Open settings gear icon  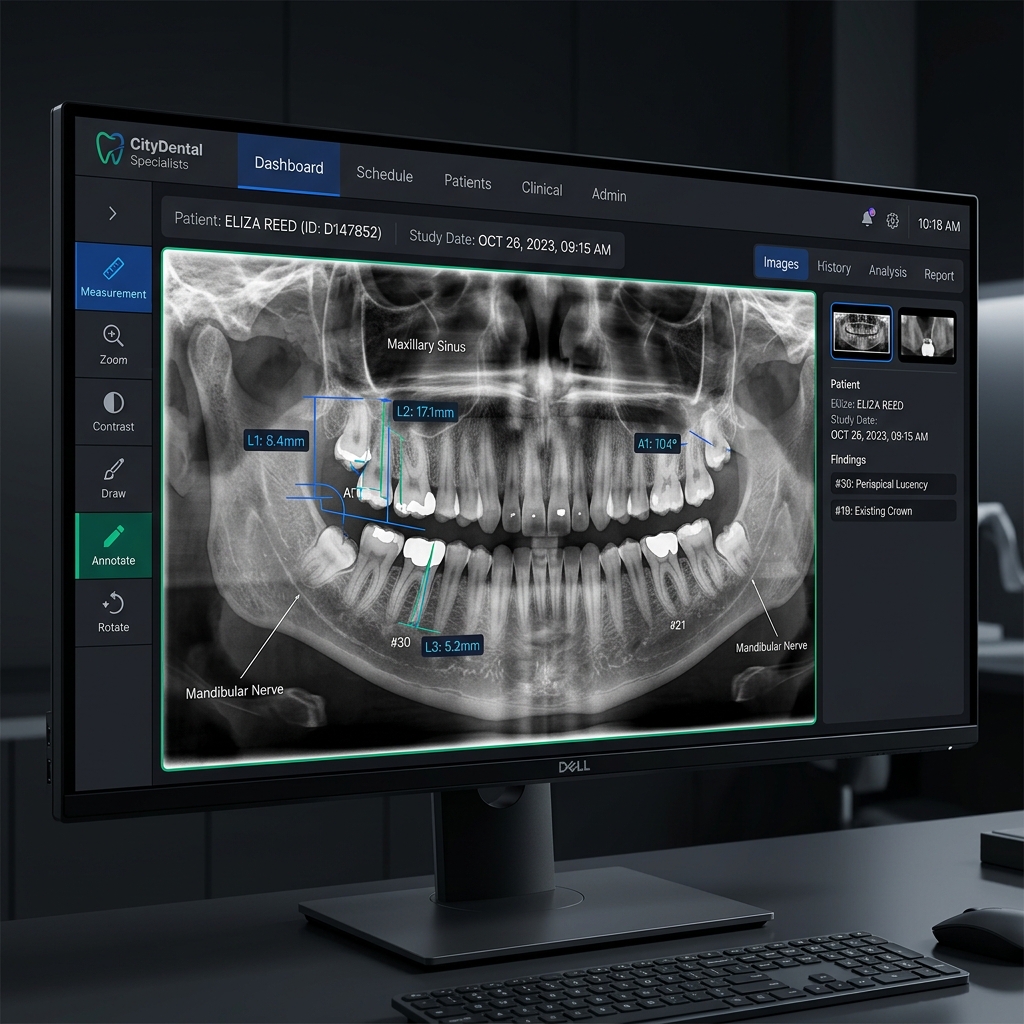[x=893, y=221]
